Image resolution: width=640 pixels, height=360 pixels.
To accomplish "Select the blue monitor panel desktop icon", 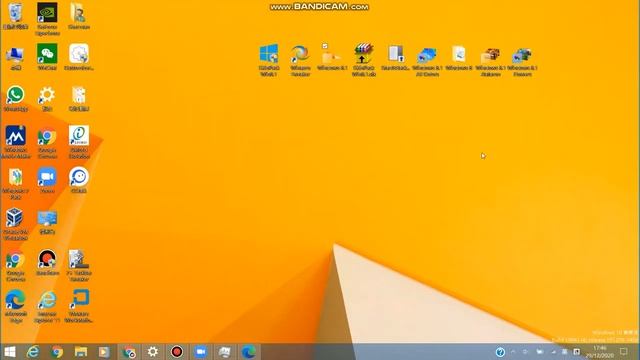I will pos(47,218).
